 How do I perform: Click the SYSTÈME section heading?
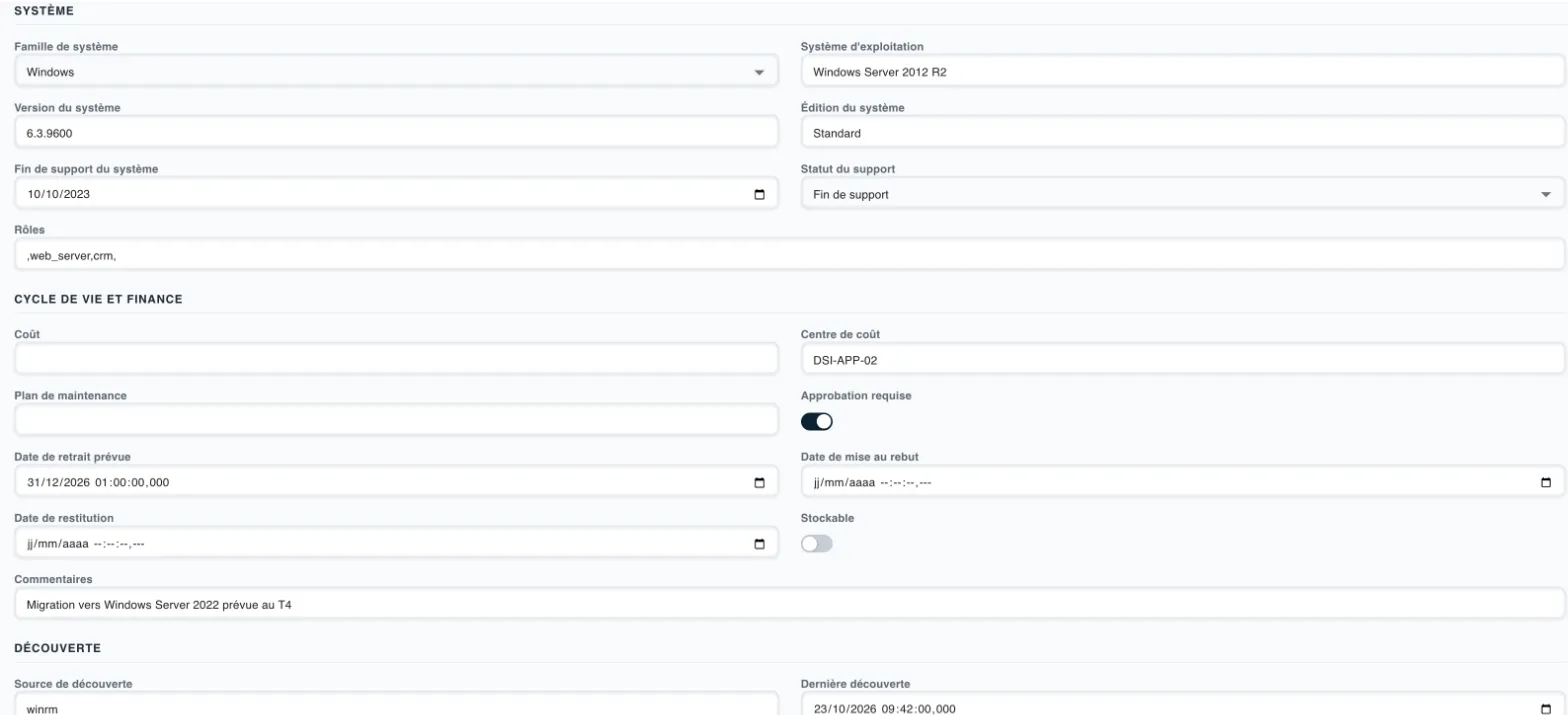43,11
